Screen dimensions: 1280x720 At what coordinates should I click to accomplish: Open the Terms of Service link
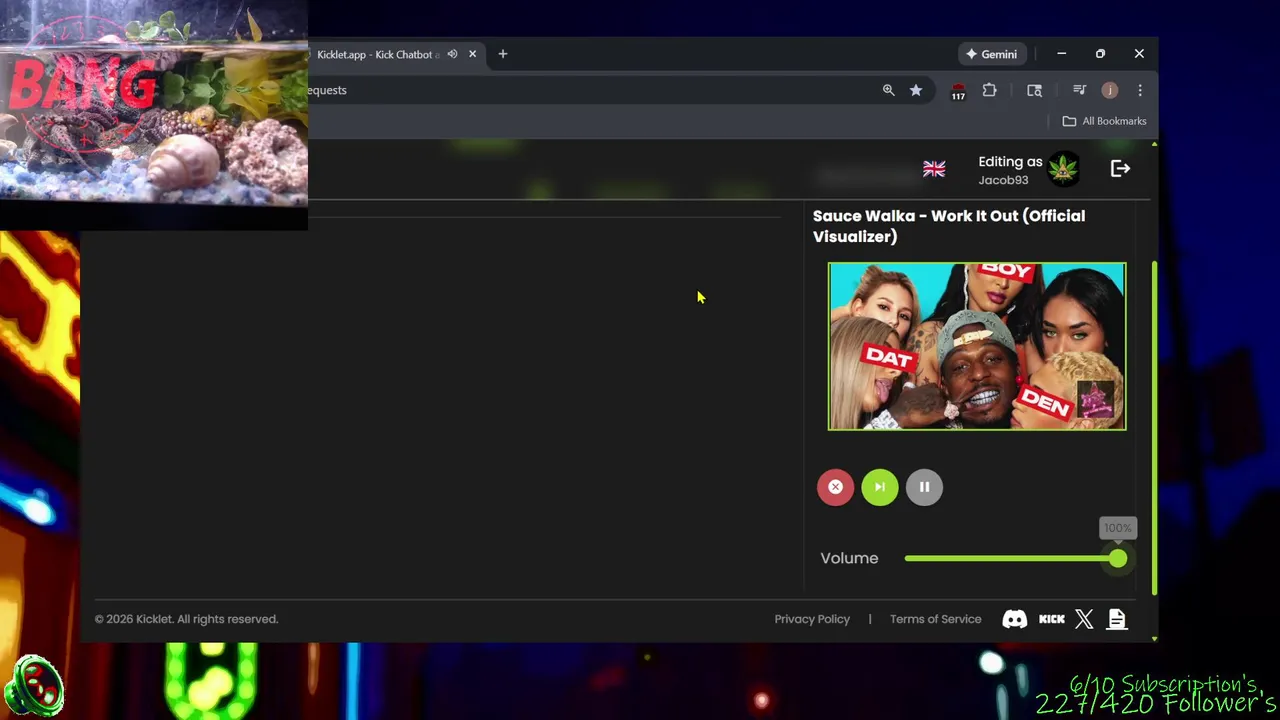(935, 619)
